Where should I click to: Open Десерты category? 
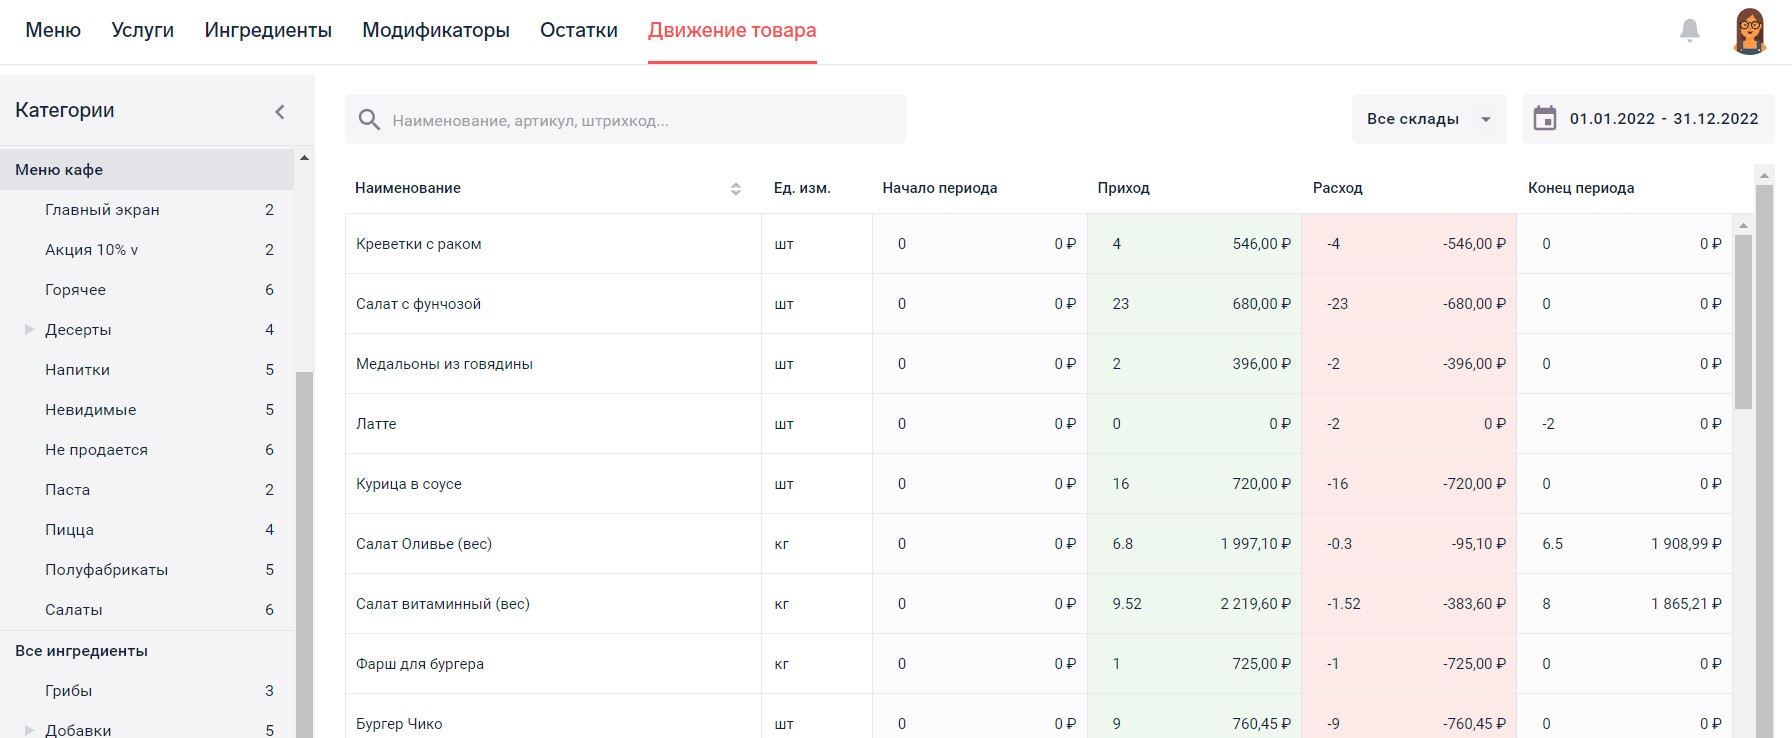[x=147, y=330]
